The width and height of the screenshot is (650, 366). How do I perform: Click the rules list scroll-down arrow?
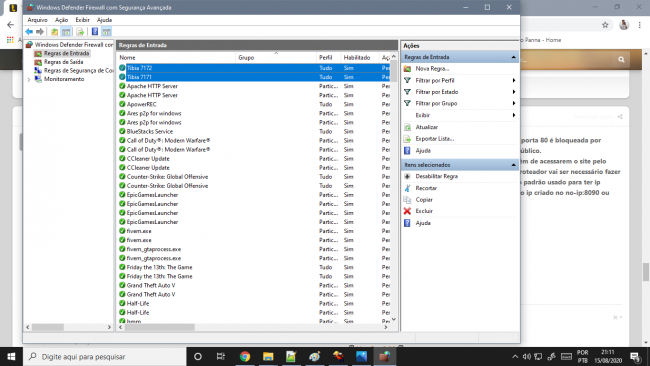(393, 319)
